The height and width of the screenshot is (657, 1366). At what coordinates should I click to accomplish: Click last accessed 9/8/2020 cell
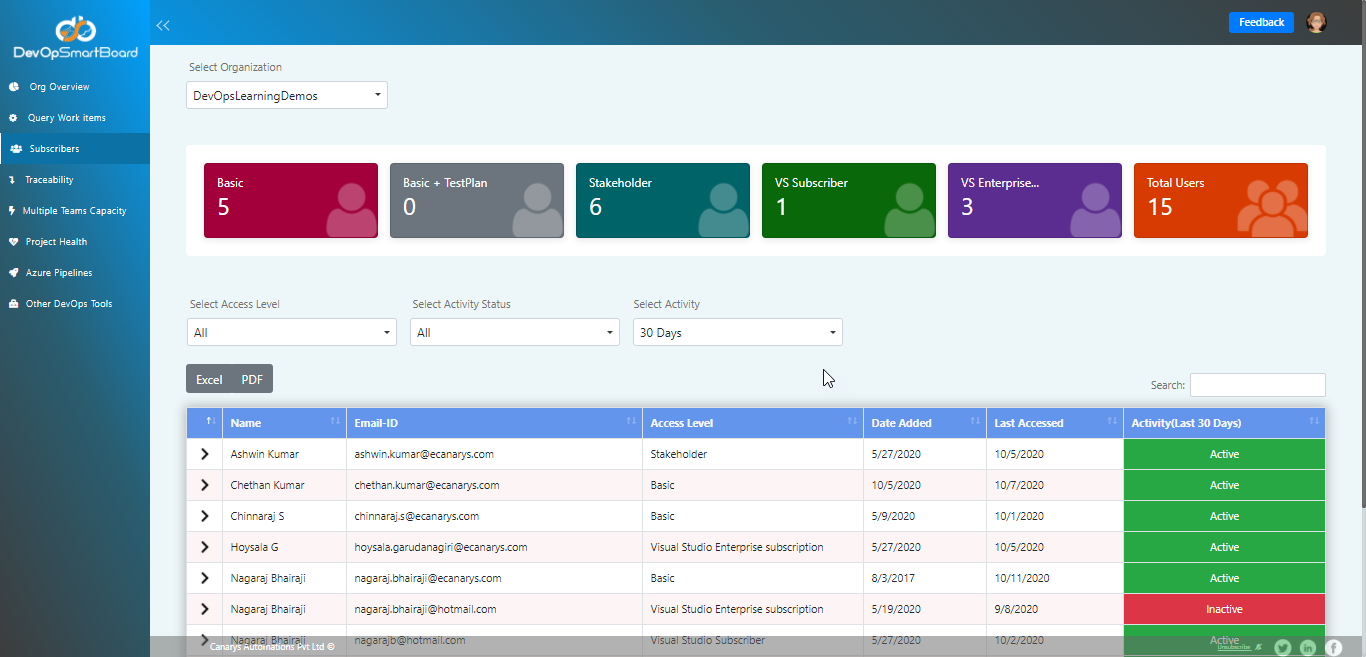(x=1054, y=609)
